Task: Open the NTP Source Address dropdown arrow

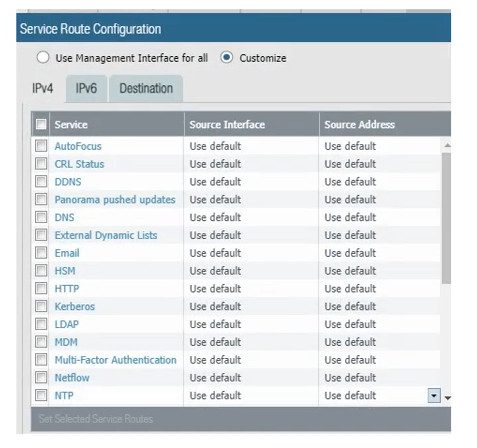Action: [x=434, y=396]
